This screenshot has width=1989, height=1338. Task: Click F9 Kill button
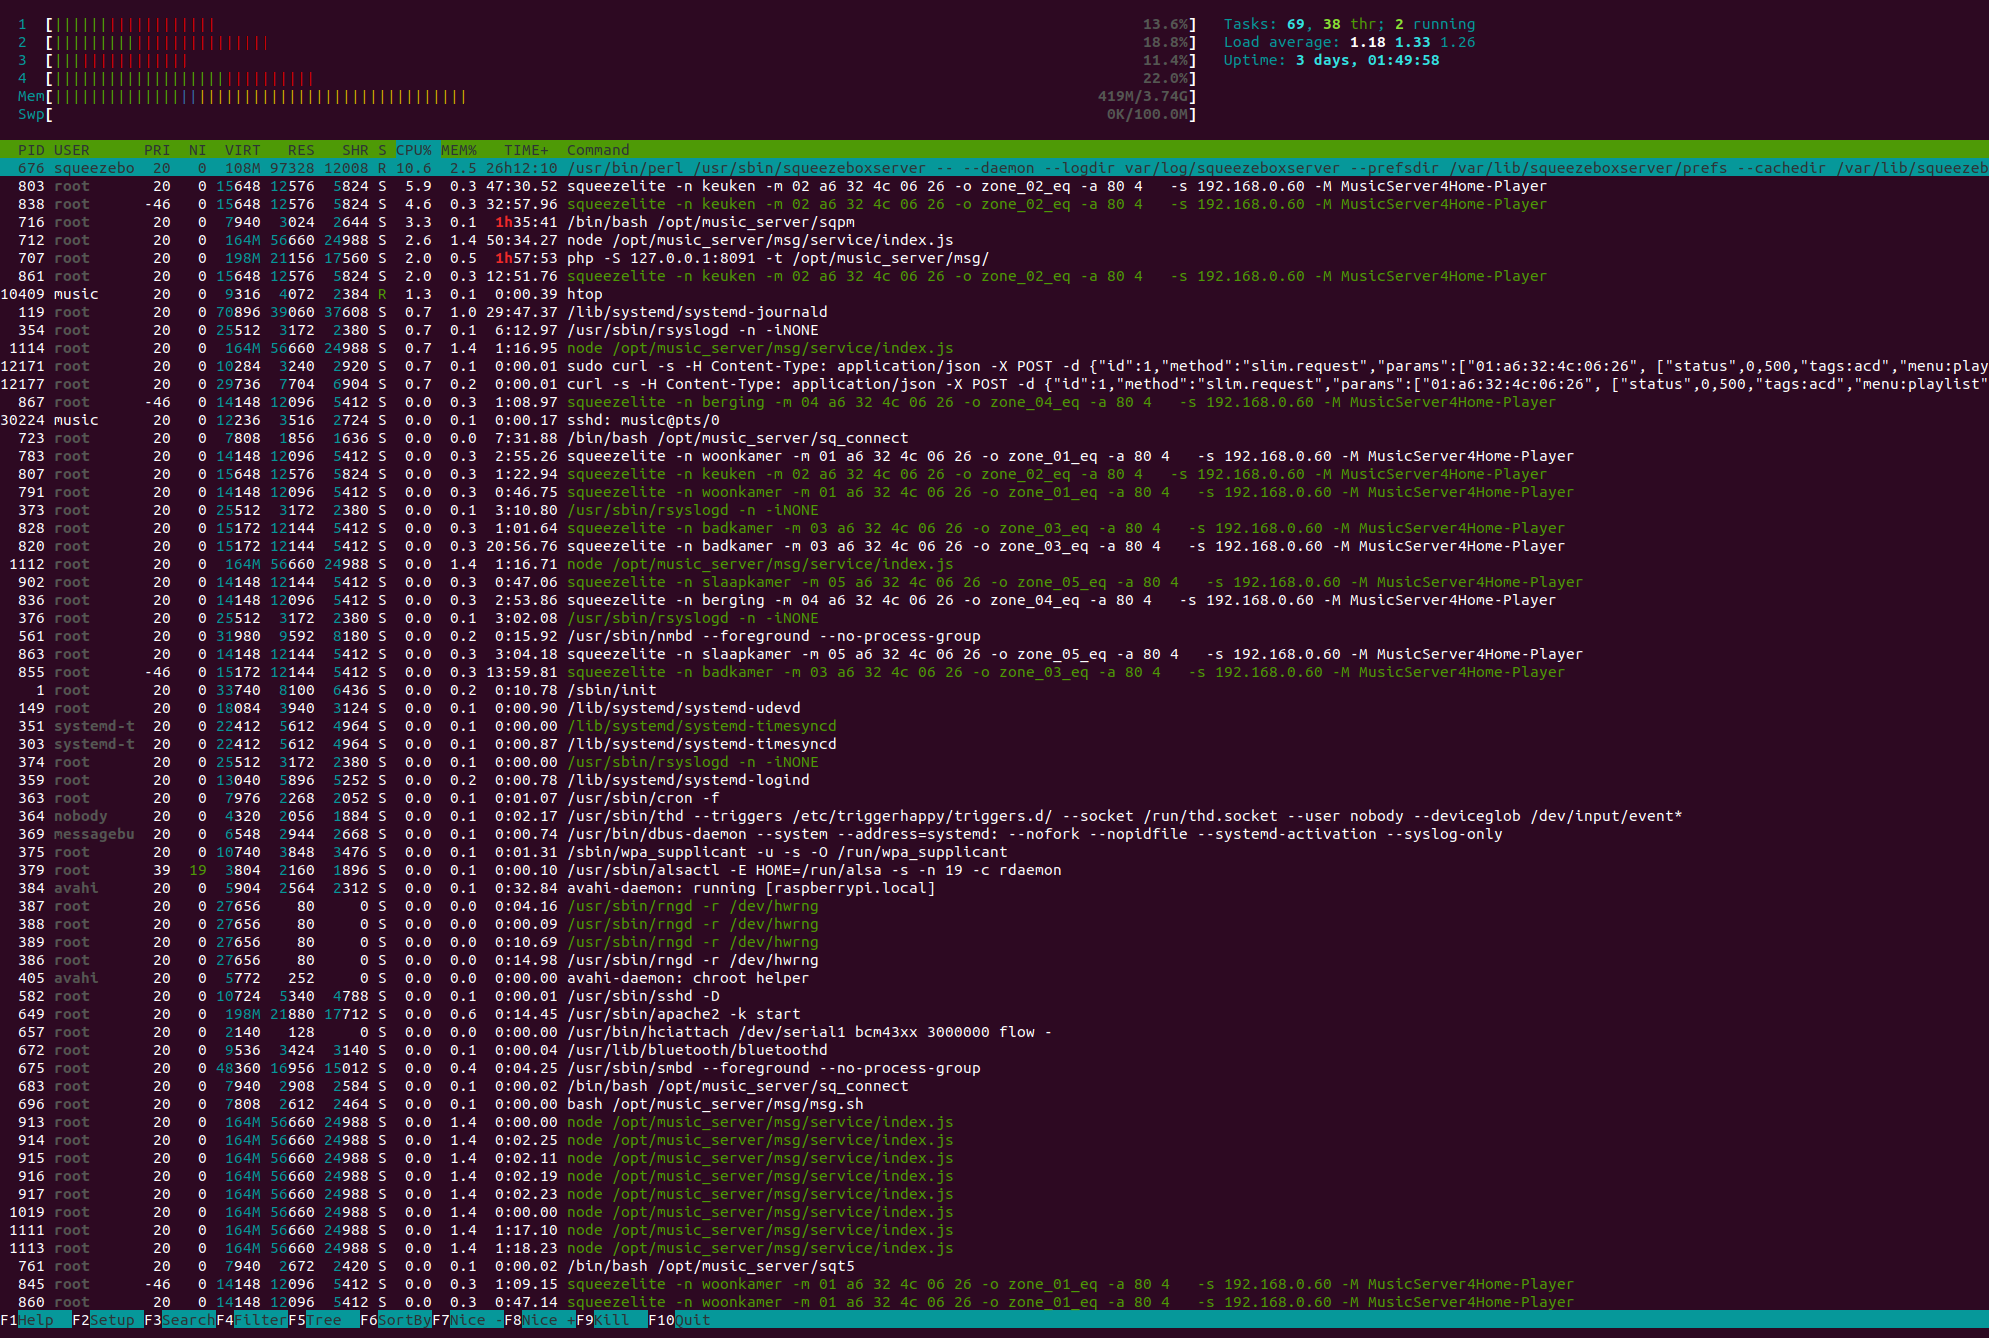[611, 1320]
